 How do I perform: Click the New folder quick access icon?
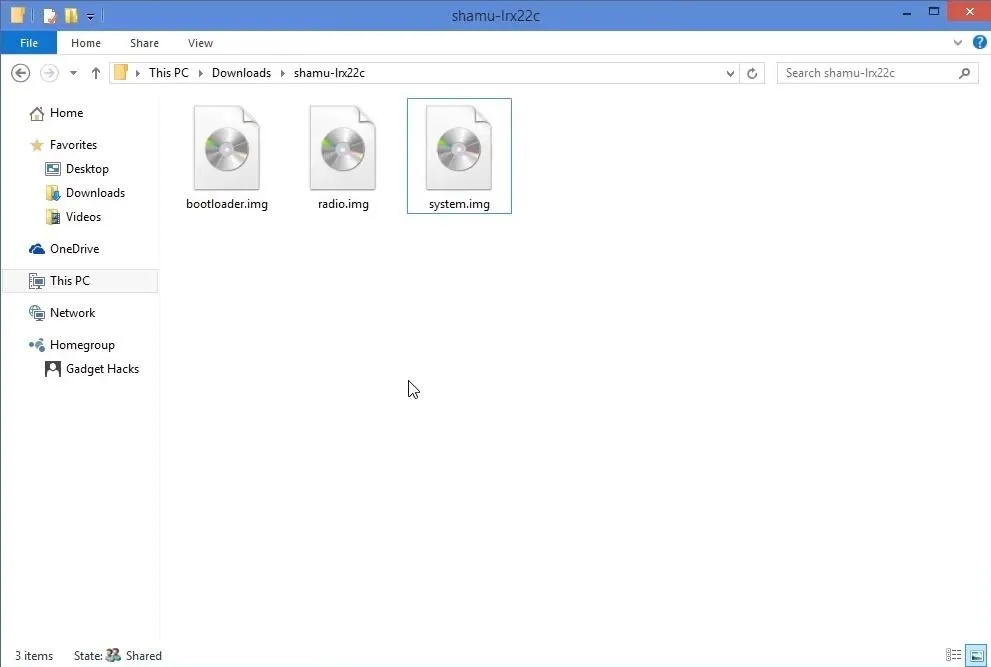71,15
